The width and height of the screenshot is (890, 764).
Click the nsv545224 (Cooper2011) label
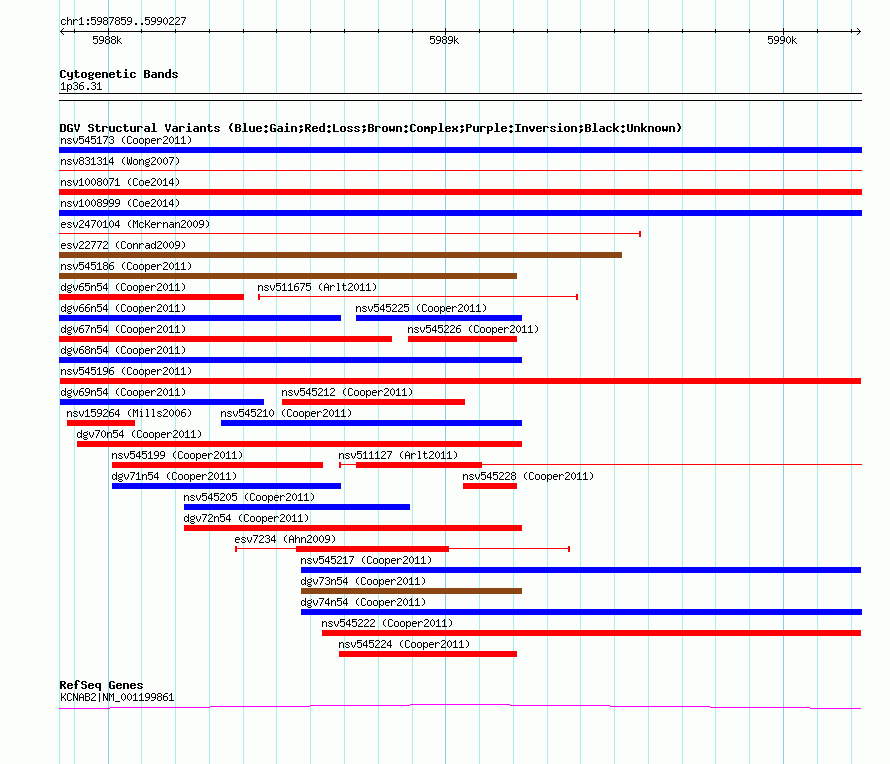pyautogui.click(x=404, y=644)
